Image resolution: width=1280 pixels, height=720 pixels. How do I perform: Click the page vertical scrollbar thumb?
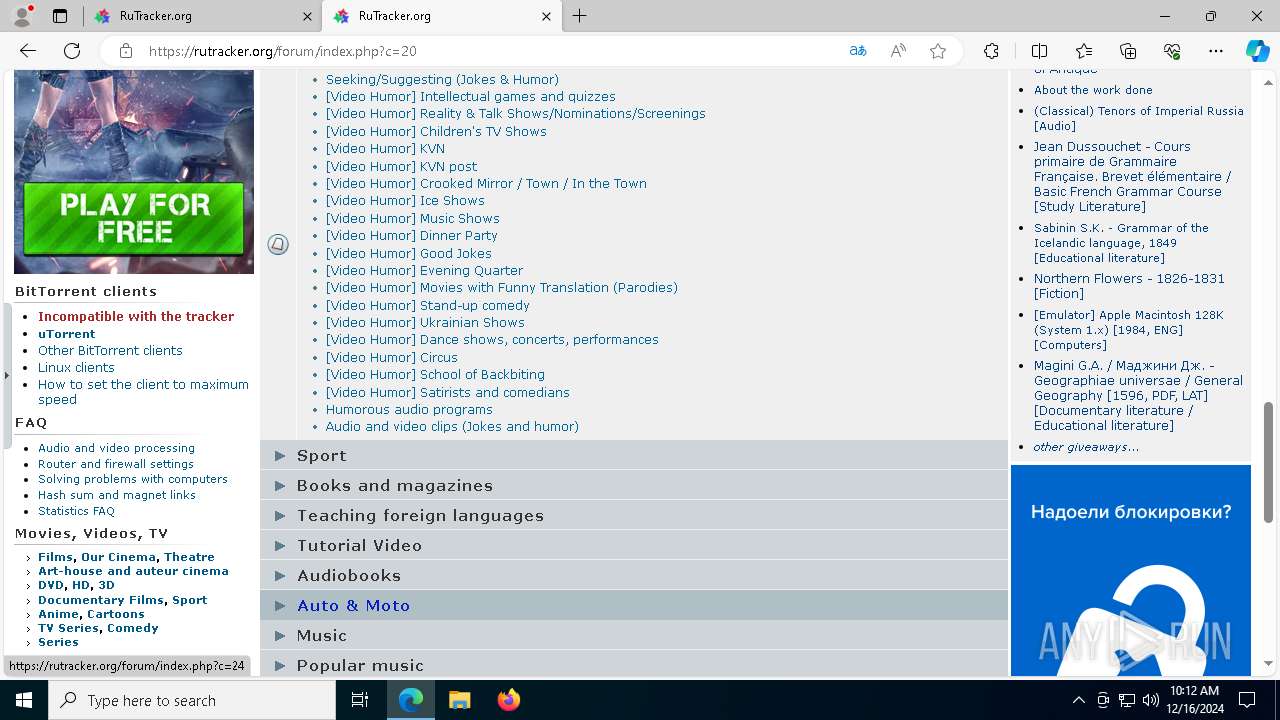tap(1269, 461)
